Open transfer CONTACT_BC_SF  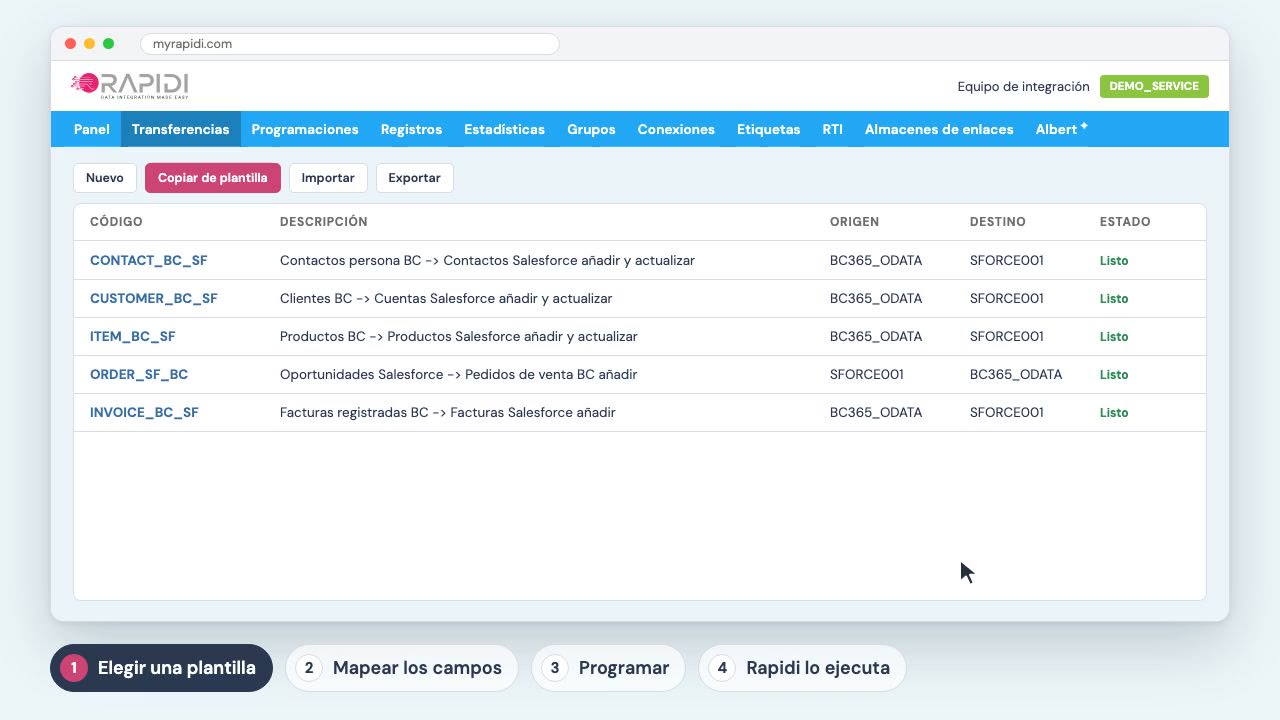click(x=149, y=260)
